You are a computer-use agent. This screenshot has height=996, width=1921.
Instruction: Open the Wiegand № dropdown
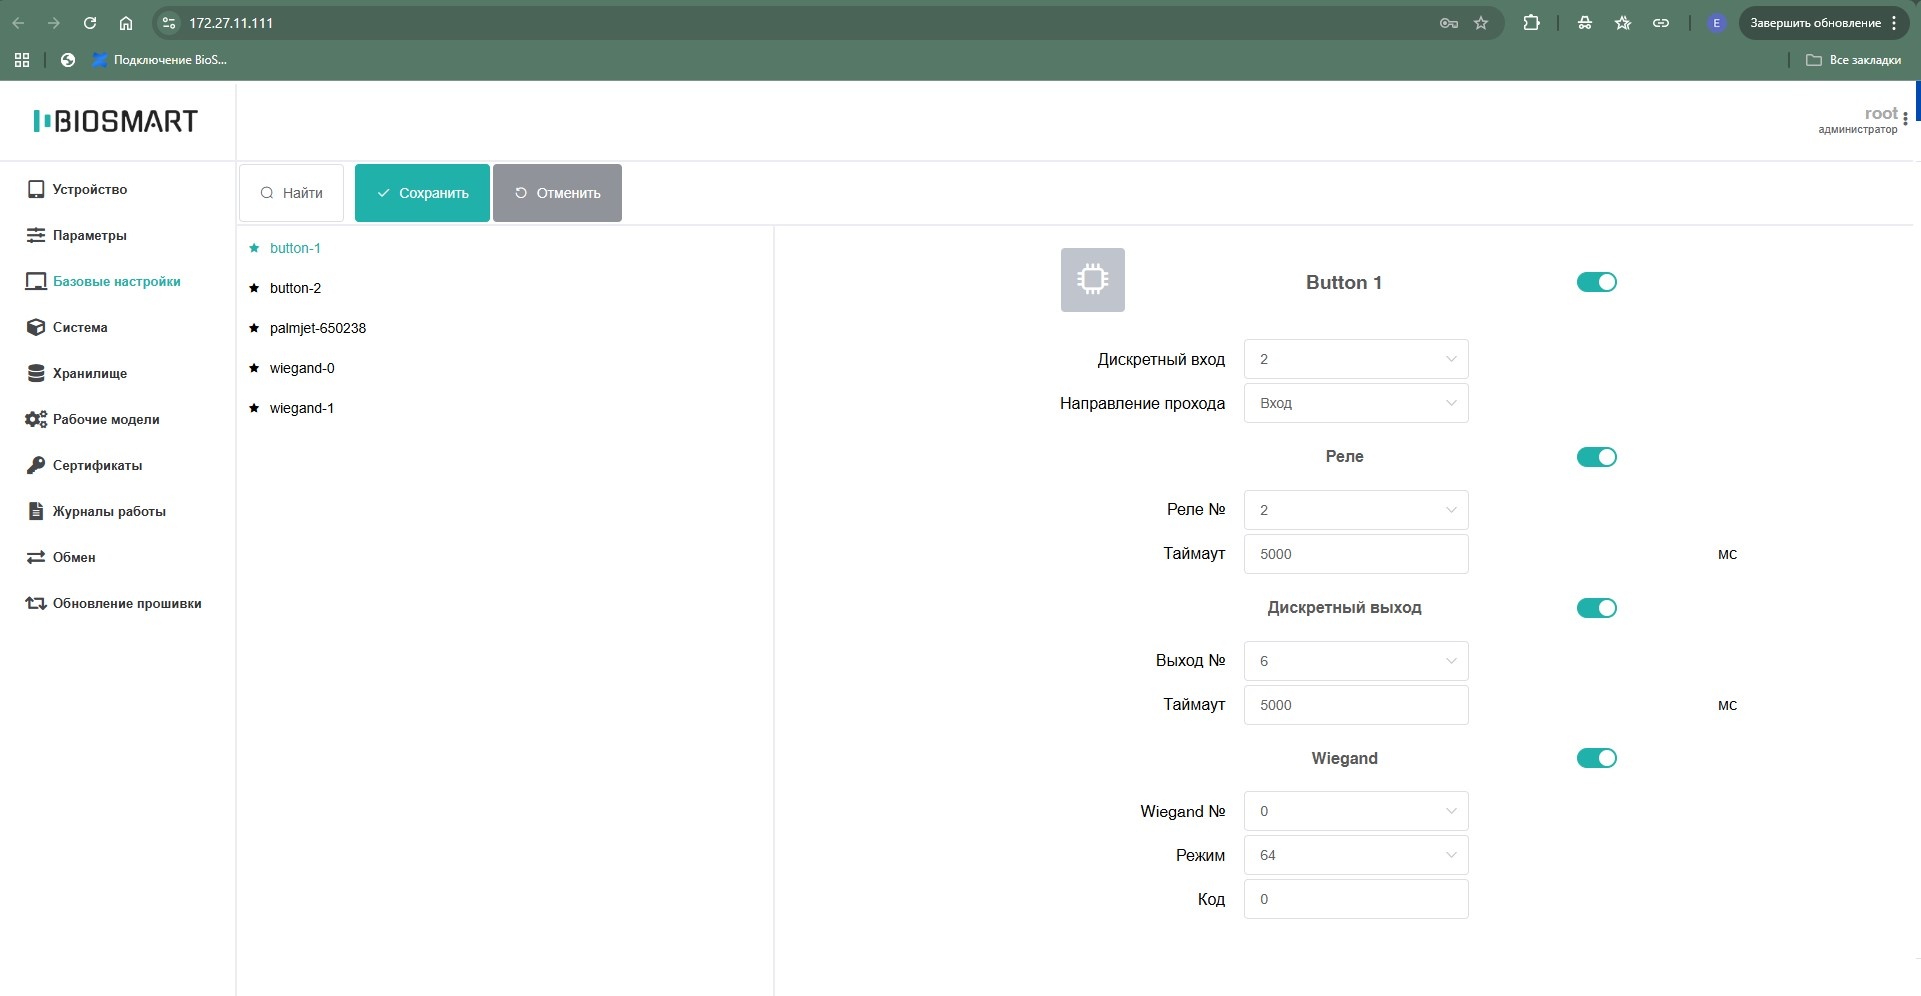(x=1356, y=811)
